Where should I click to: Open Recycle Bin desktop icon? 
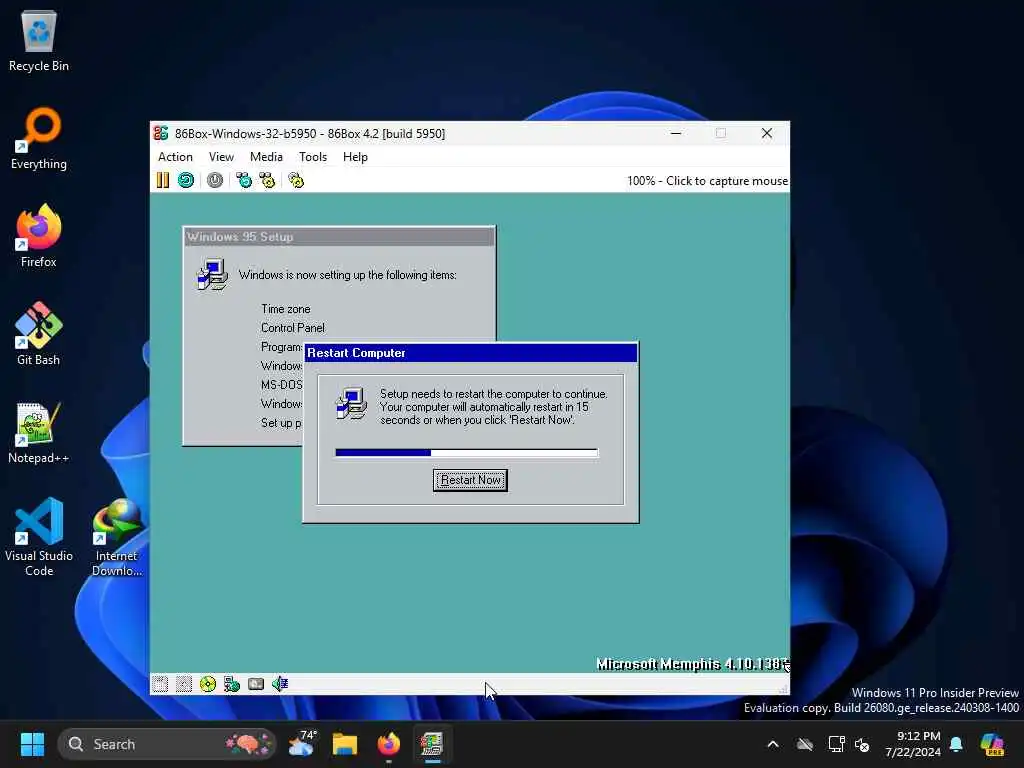tap(39, 41)
